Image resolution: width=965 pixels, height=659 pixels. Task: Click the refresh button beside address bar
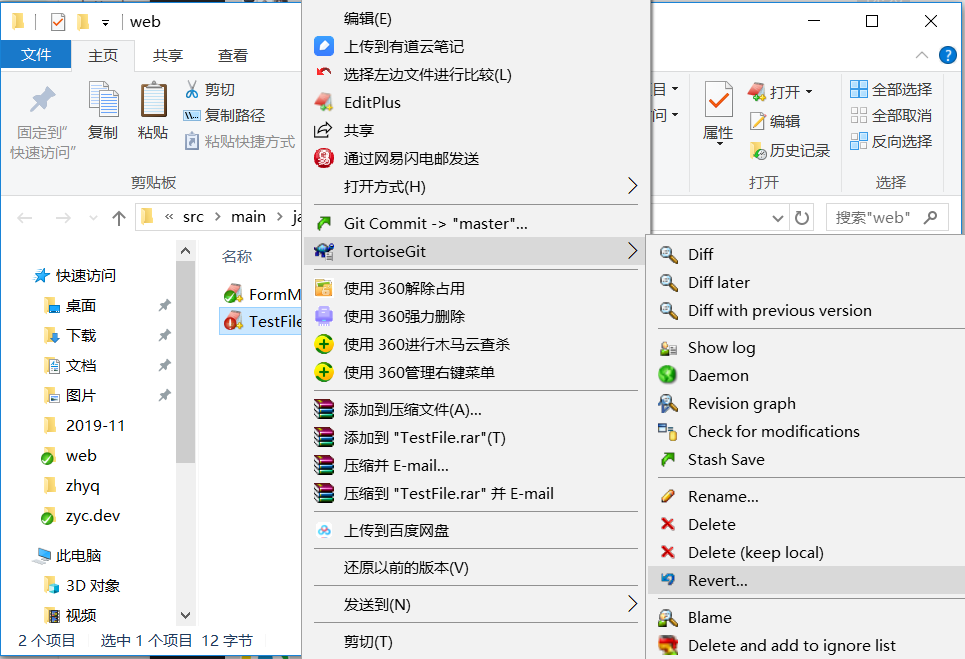tap(801, 218)
